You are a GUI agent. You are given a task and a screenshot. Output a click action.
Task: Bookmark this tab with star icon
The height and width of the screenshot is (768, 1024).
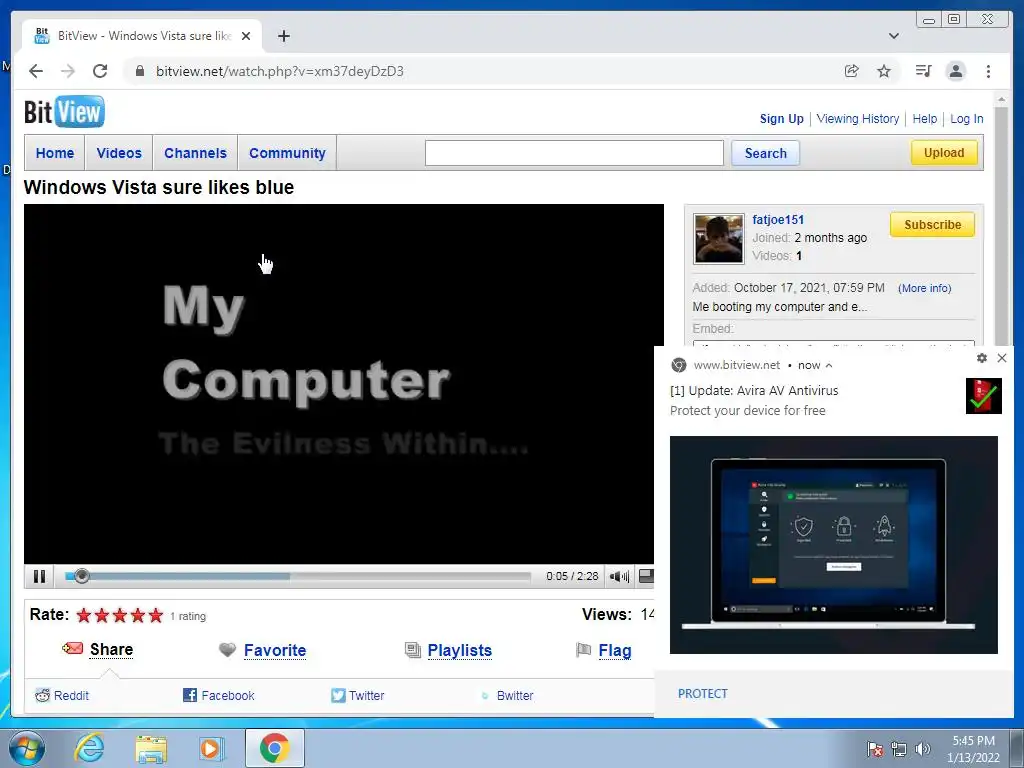pos(884,71)
